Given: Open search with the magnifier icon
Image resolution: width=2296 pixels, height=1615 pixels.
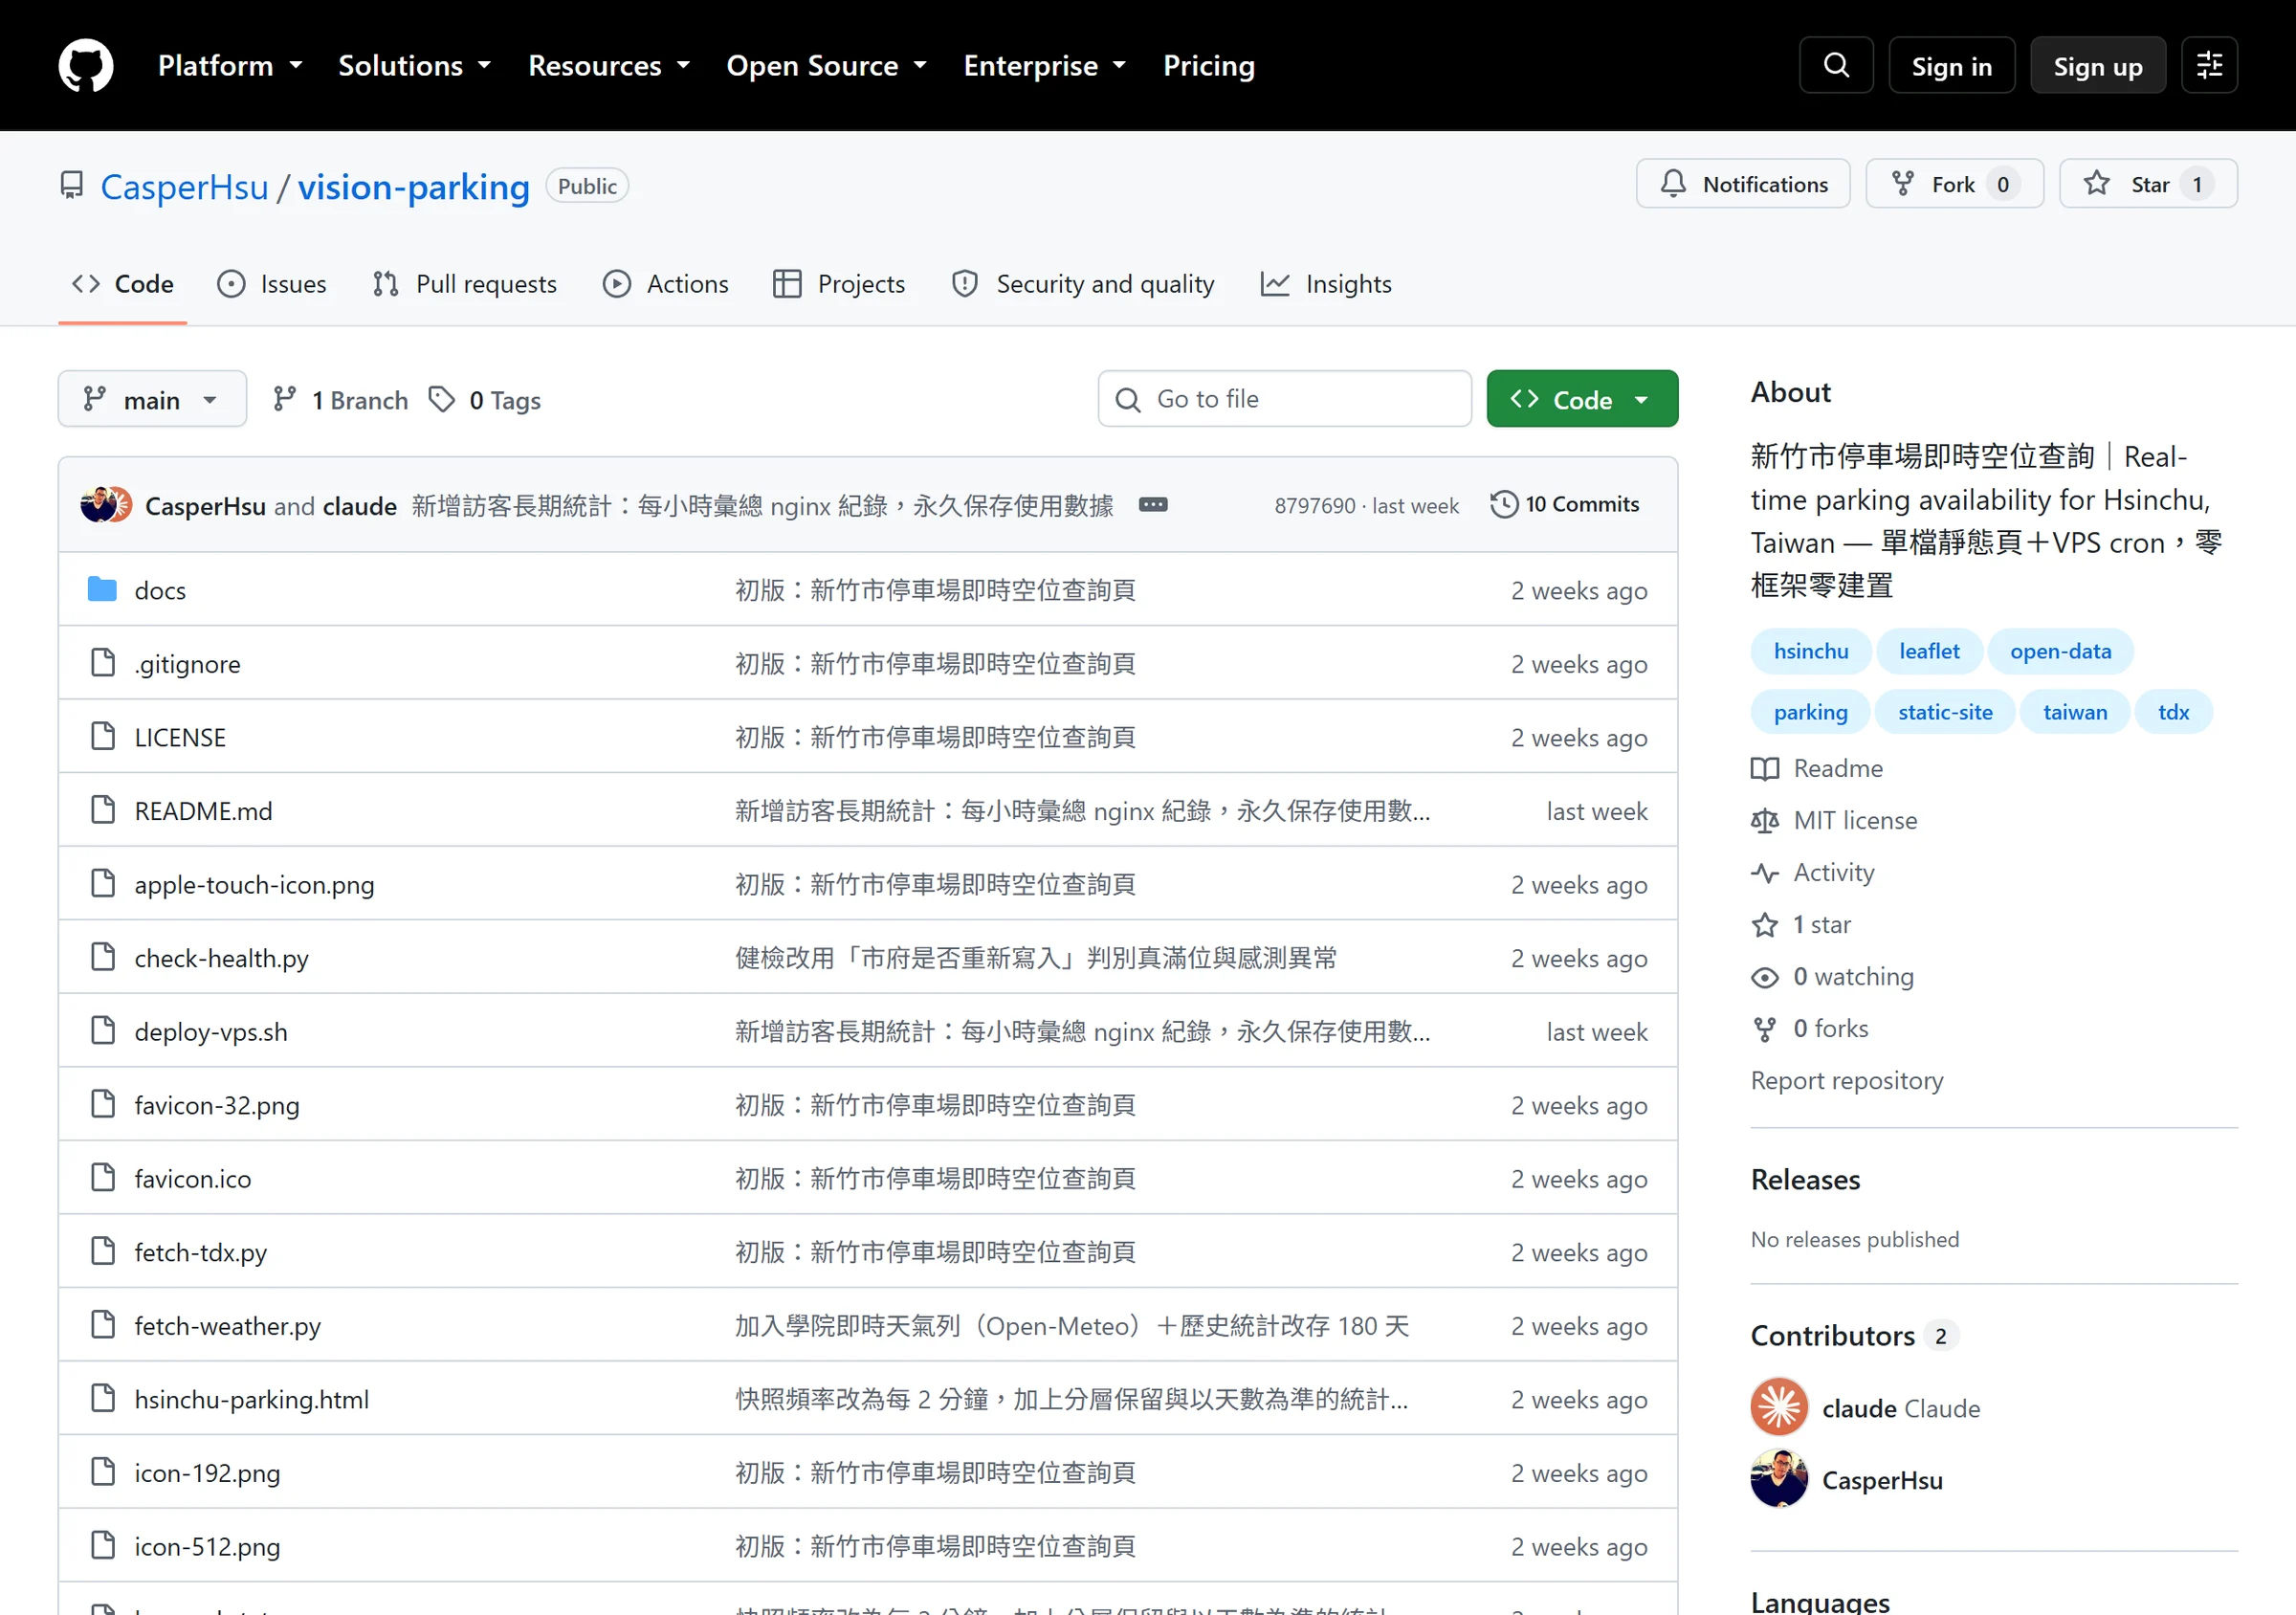Looking at the screenshot, I should coord(1836,66).
